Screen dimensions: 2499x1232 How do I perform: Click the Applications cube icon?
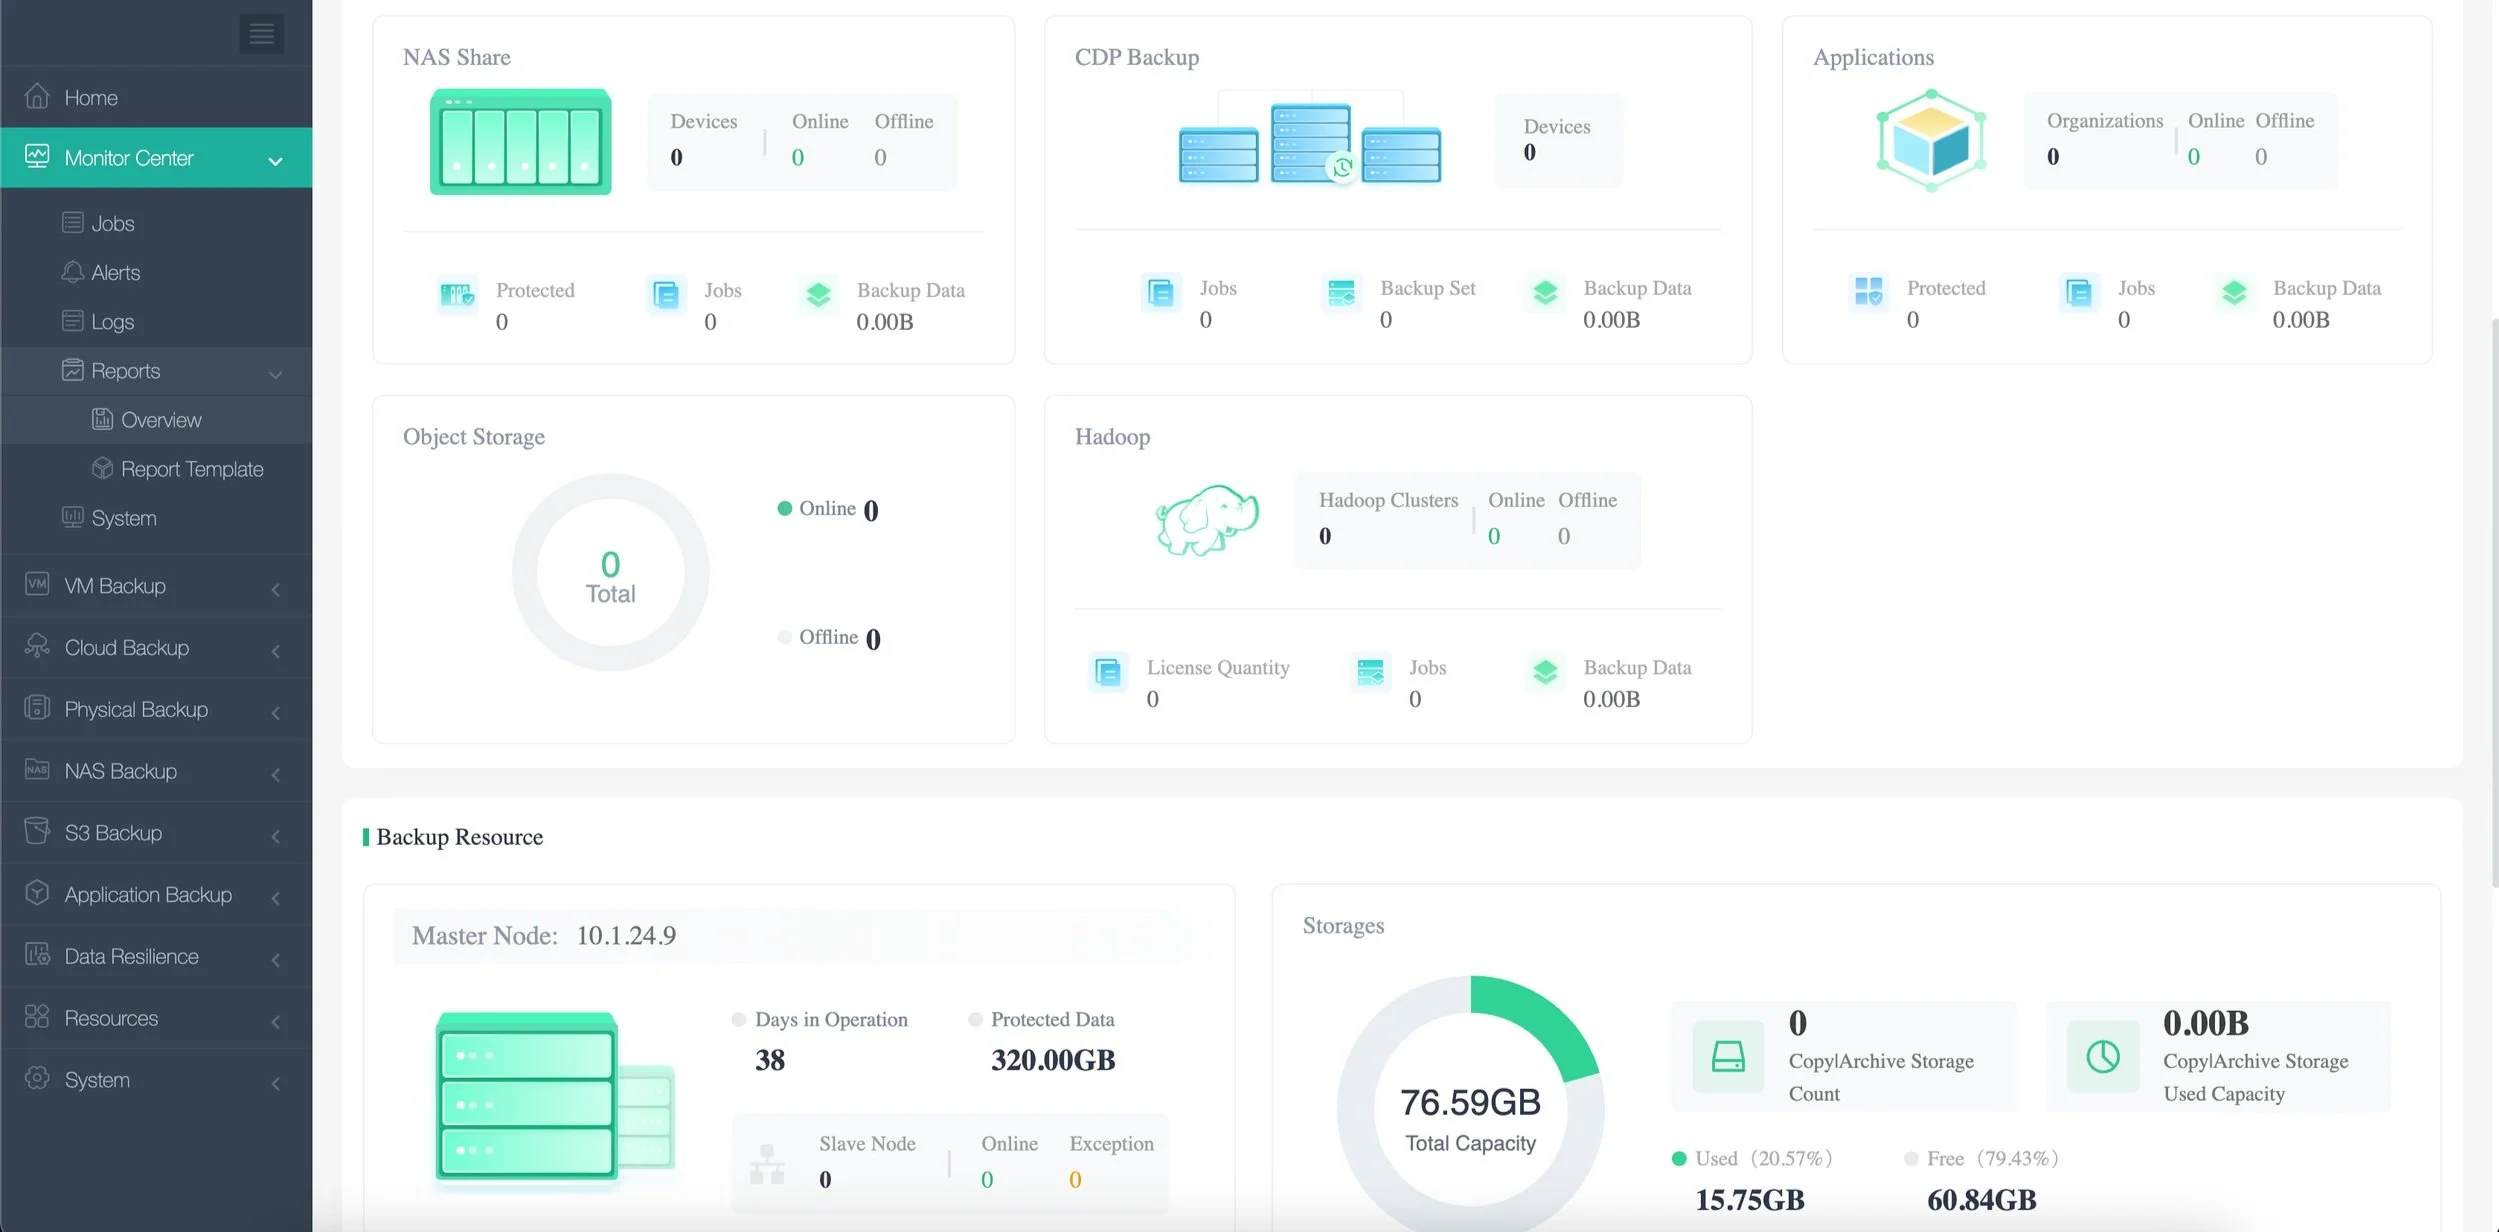(x=1931, y=141)
